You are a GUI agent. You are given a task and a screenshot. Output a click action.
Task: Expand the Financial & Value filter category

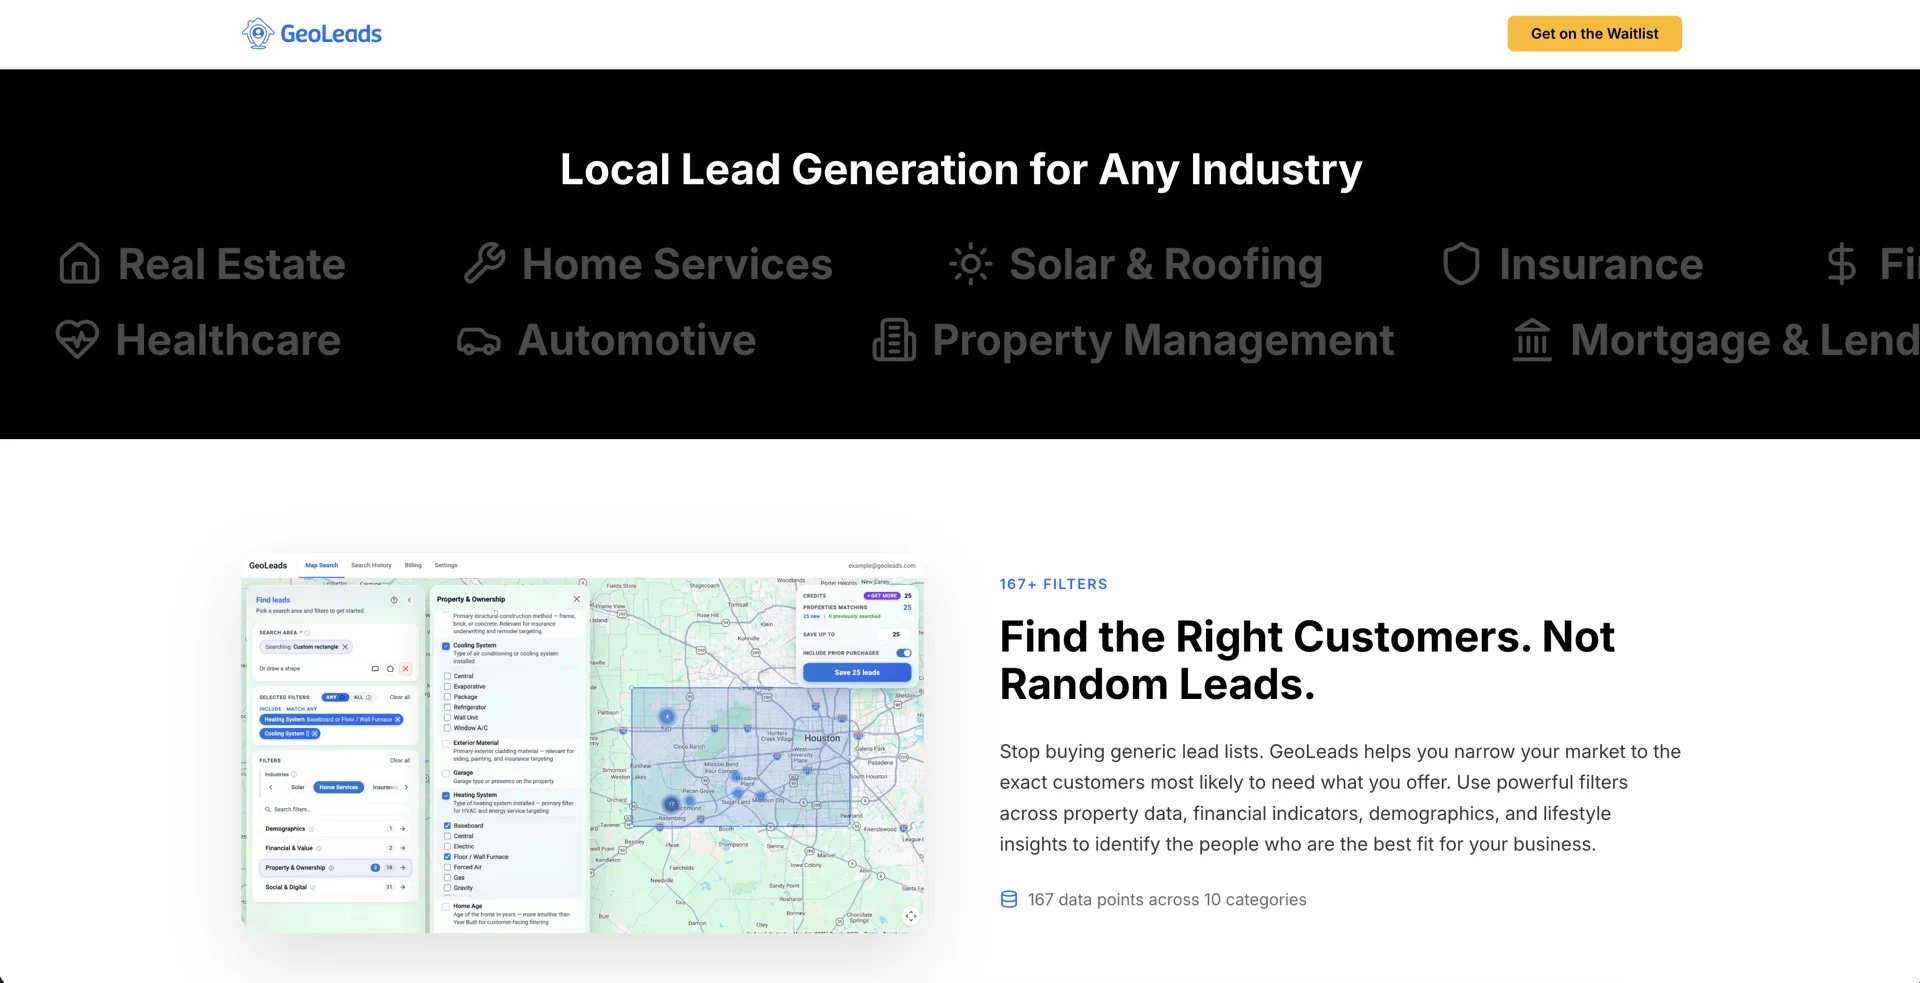coord(335,848)
